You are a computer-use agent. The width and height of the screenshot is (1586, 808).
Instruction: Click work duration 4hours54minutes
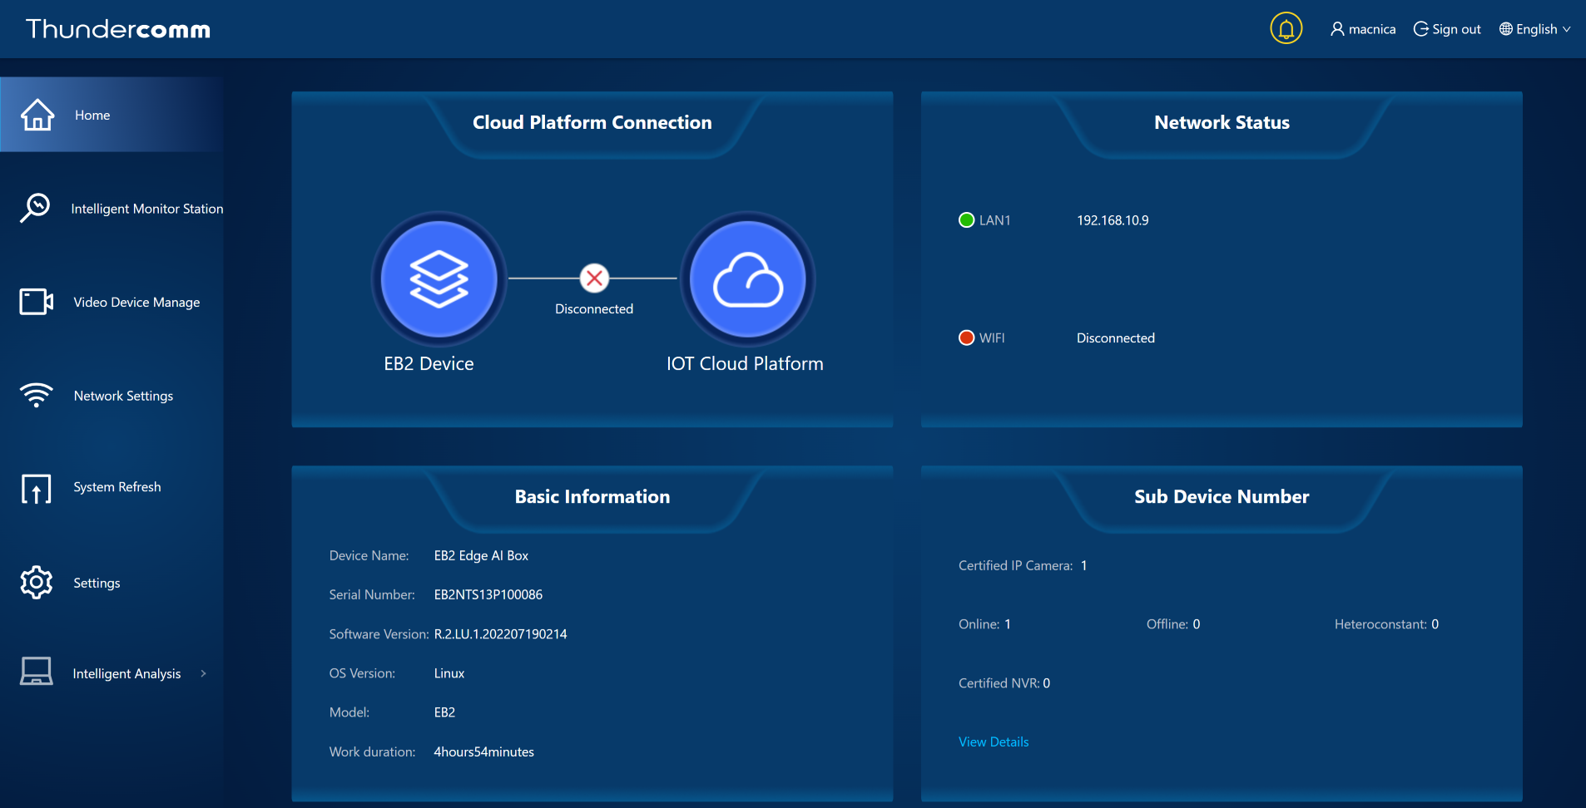(x=483, y=752)
